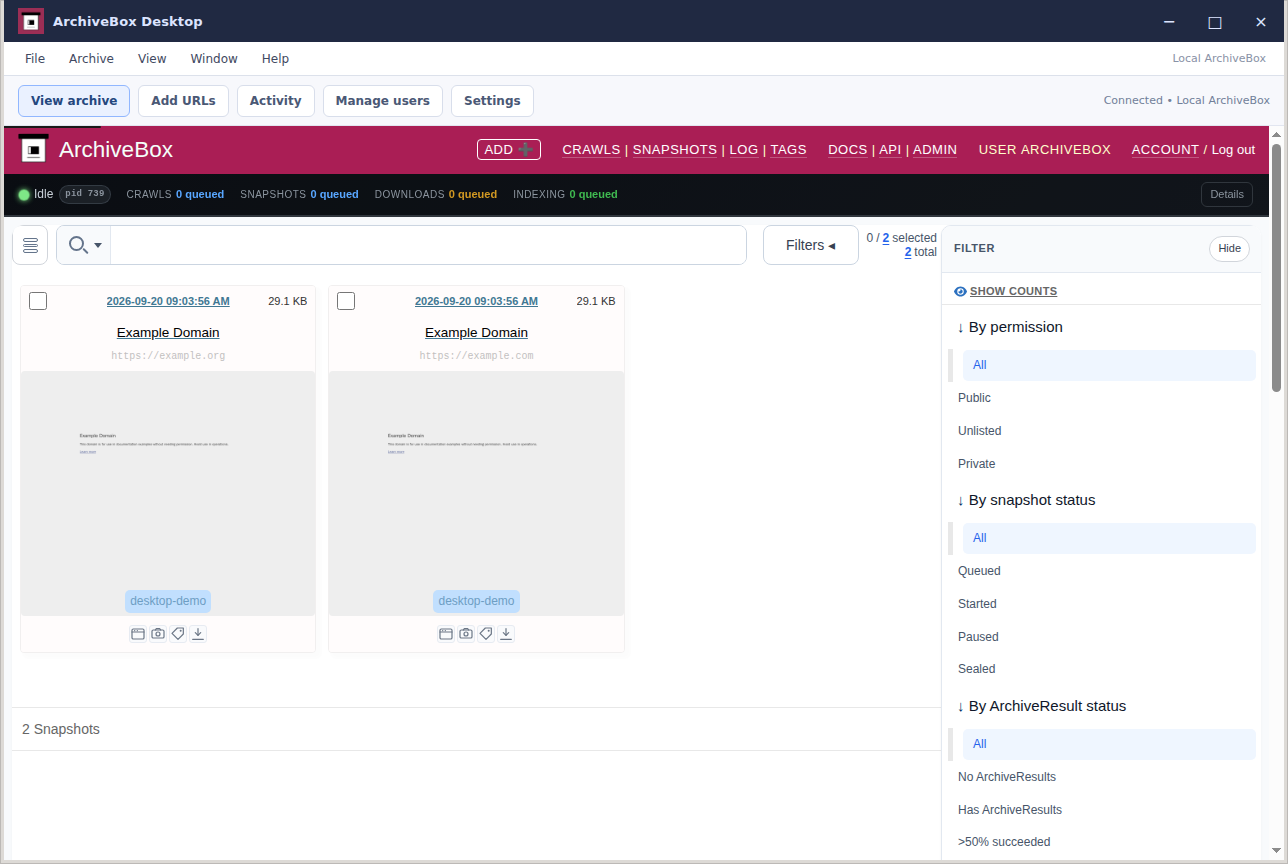1288x864 pixels.
Task: Open the example.com page thumbnail
Action: 476,494
